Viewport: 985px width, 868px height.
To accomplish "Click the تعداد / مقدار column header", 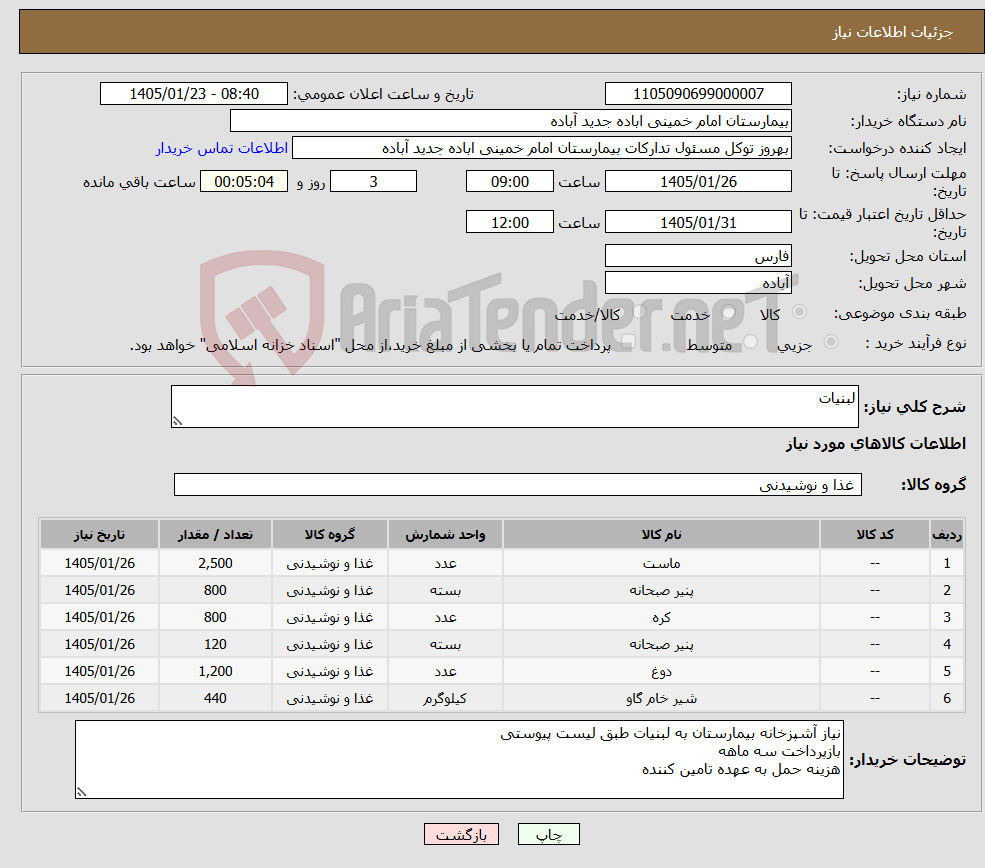I will tap(215, 534).
